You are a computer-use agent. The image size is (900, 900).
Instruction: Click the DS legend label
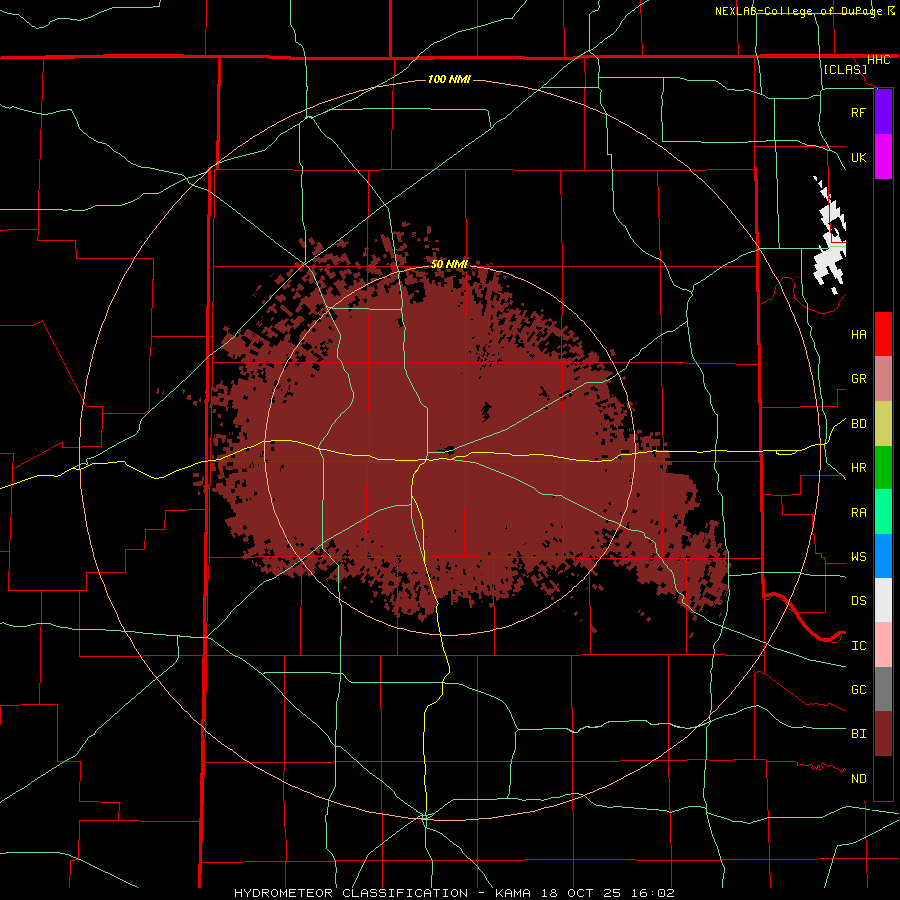858,601
